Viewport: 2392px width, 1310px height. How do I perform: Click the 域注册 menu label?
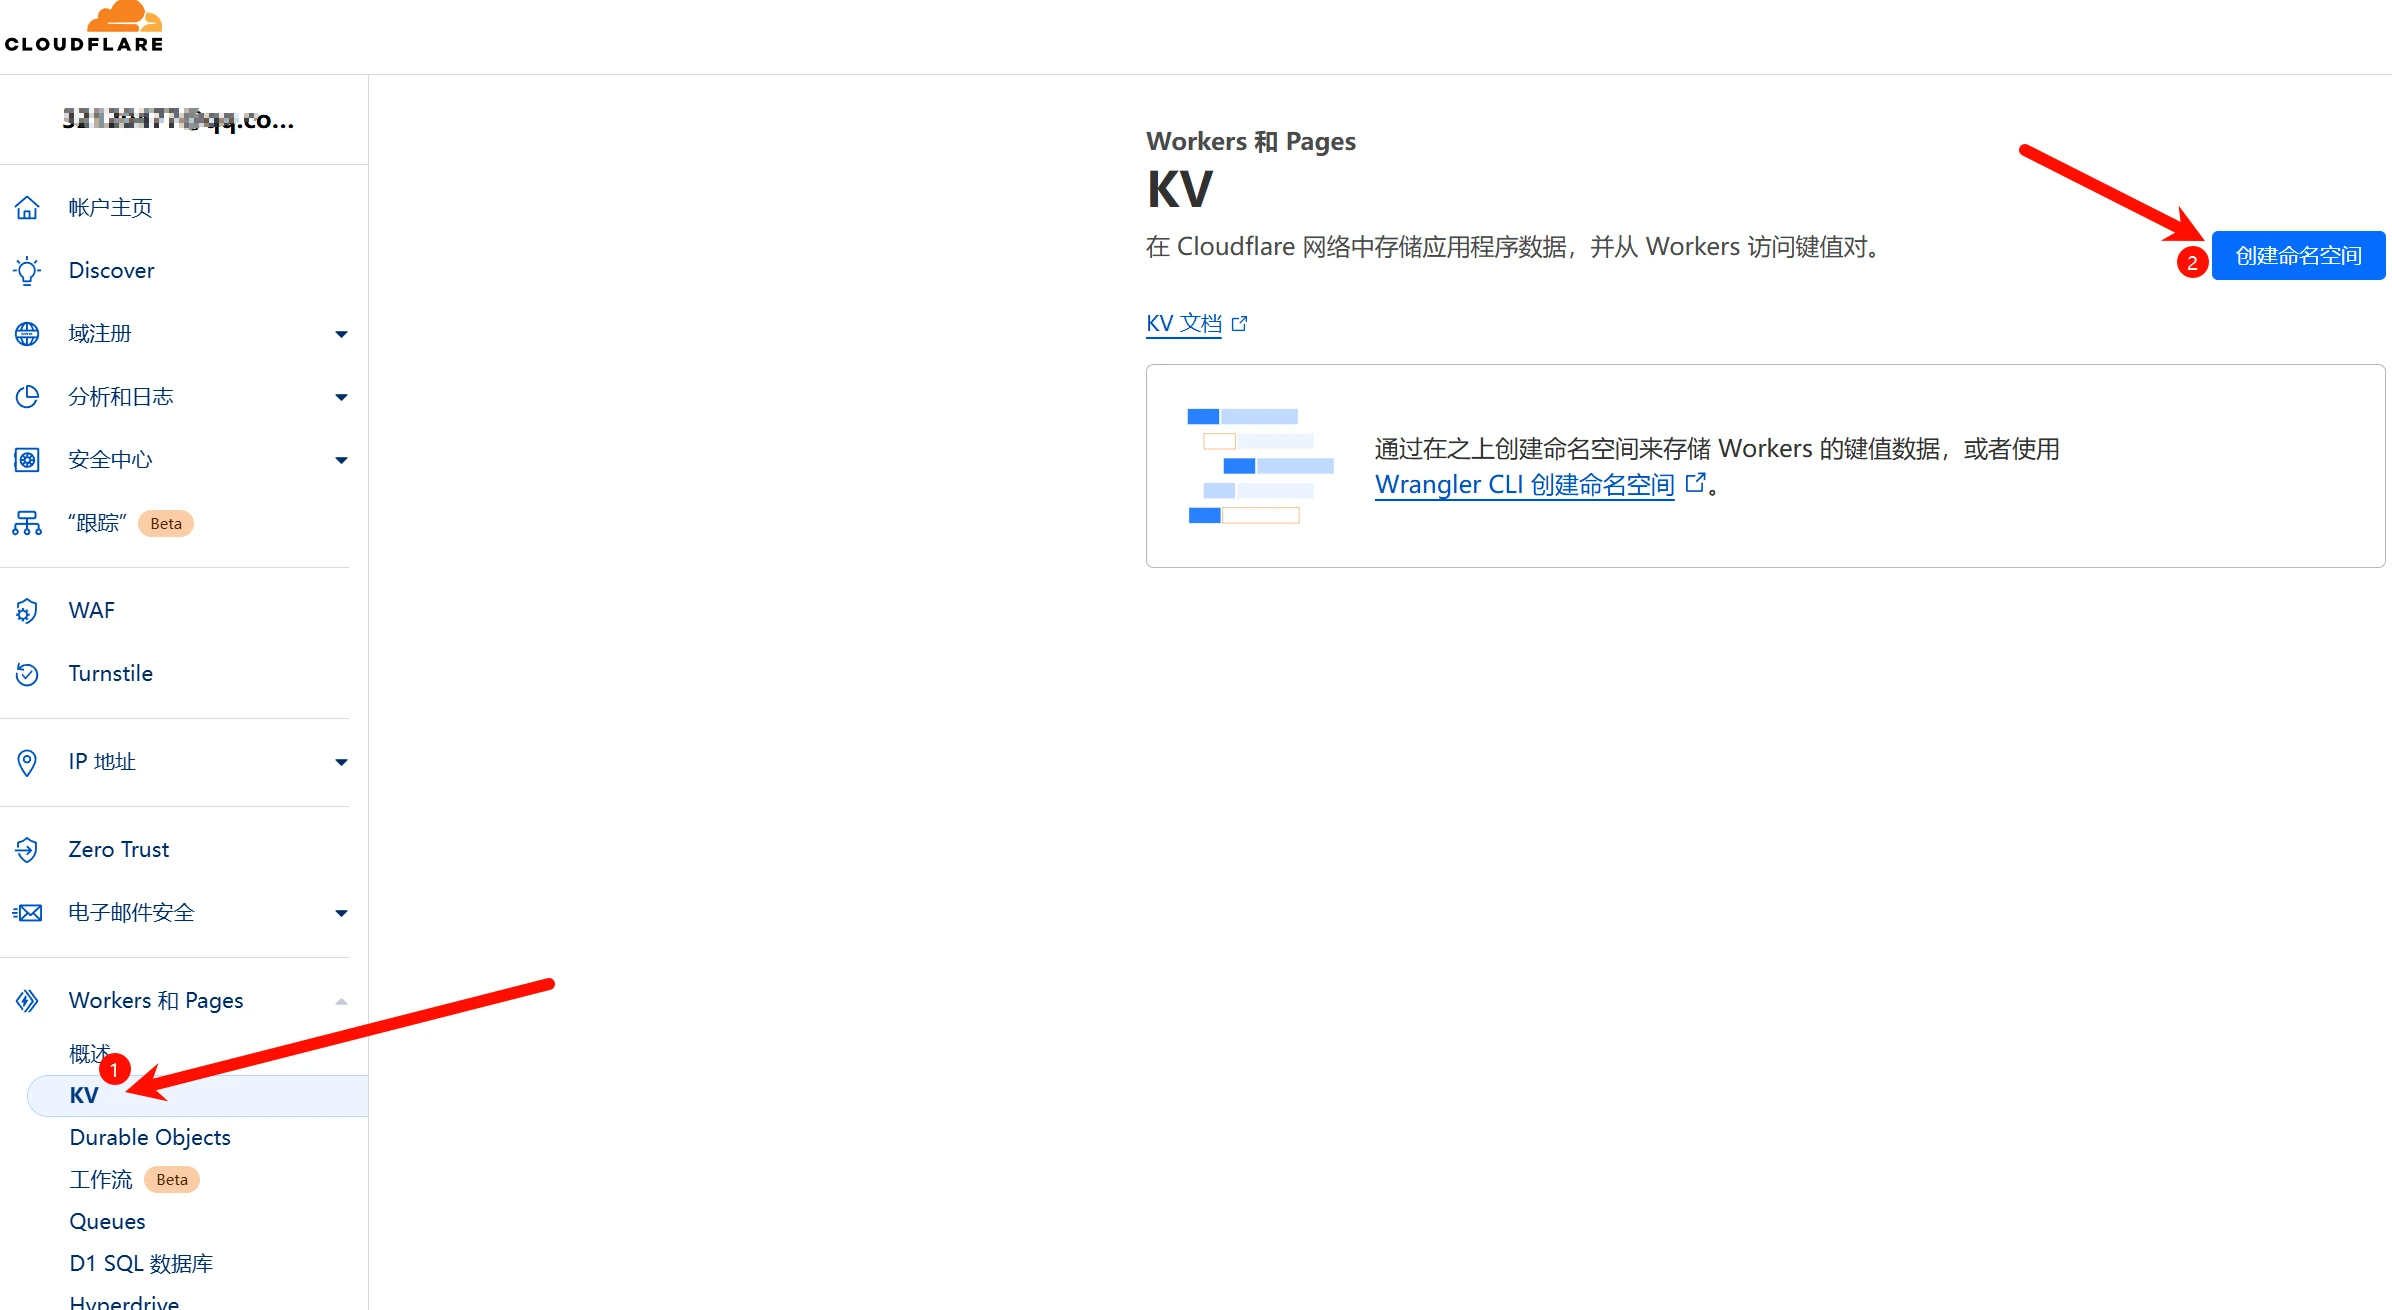(x=100, y=334)
